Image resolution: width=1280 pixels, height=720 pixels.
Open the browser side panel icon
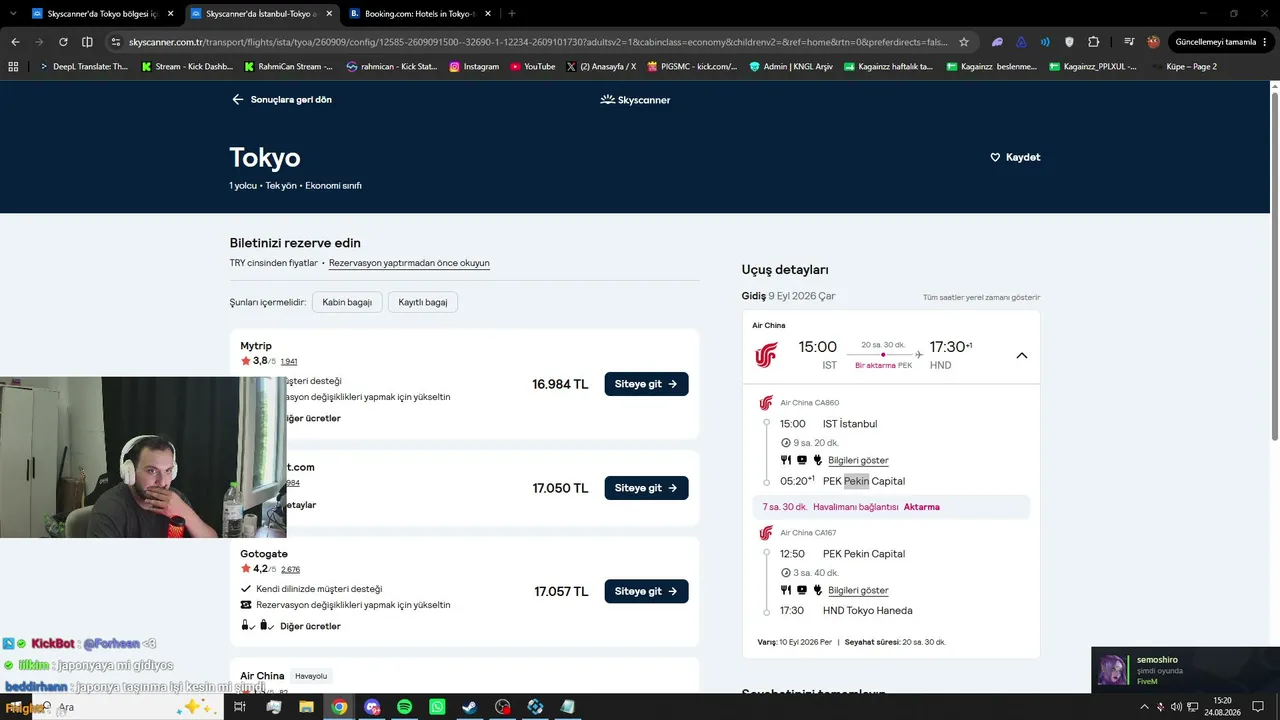click(x=87, y=42)
